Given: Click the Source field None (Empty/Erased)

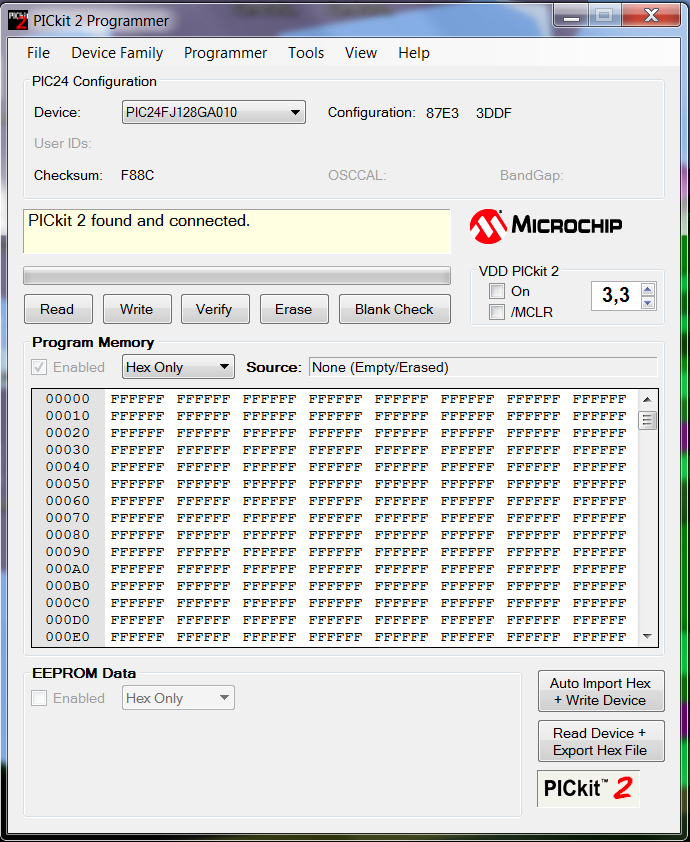Looking at the screenshot, I should (483, 367).
